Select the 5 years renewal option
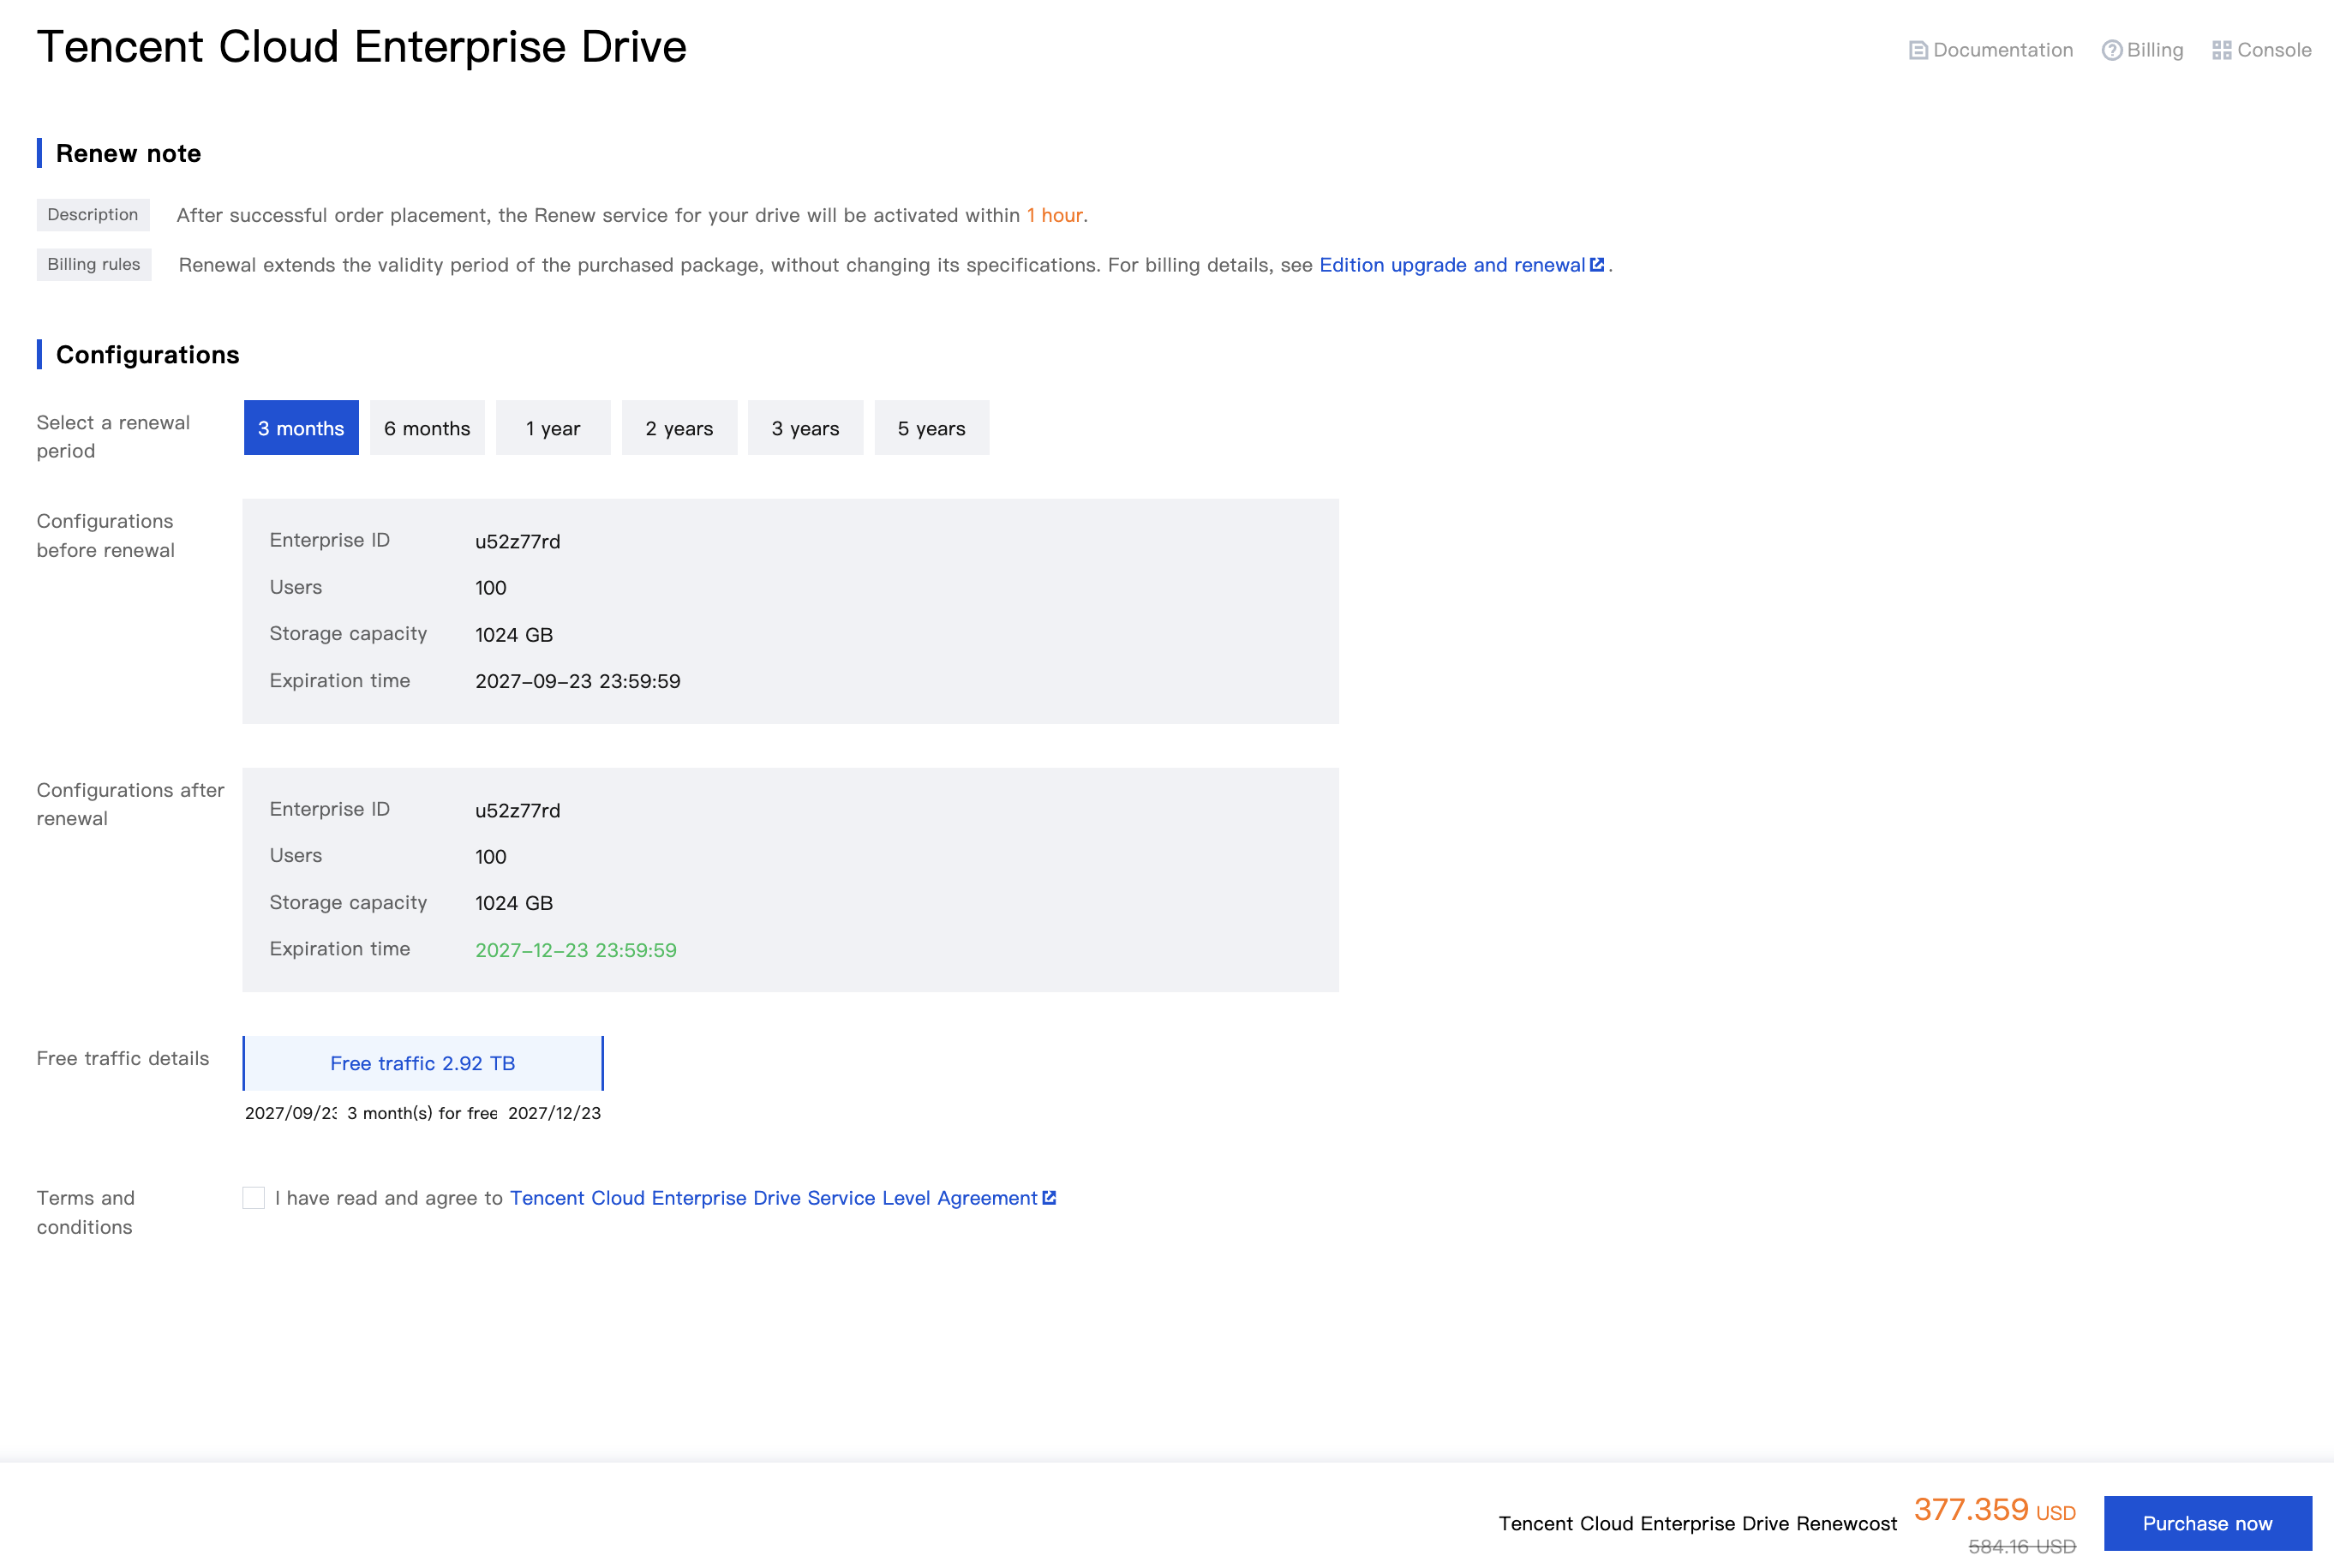This screenshot has height=1568, width=2334. pyautogui.click(x=931, y=428)
